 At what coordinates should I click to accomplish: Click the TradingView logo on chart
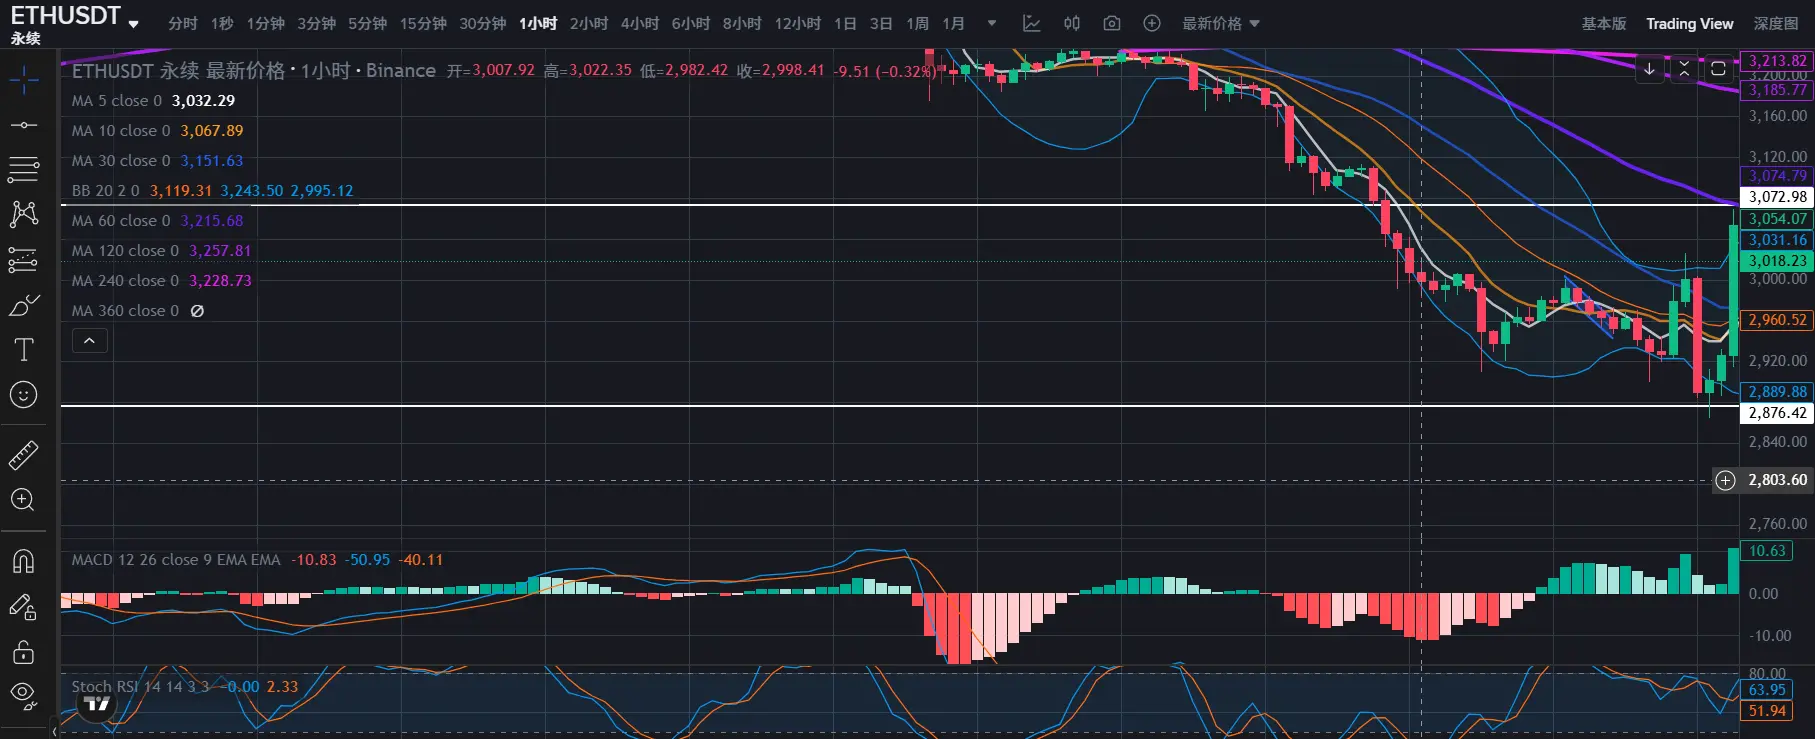click(97, 705)
